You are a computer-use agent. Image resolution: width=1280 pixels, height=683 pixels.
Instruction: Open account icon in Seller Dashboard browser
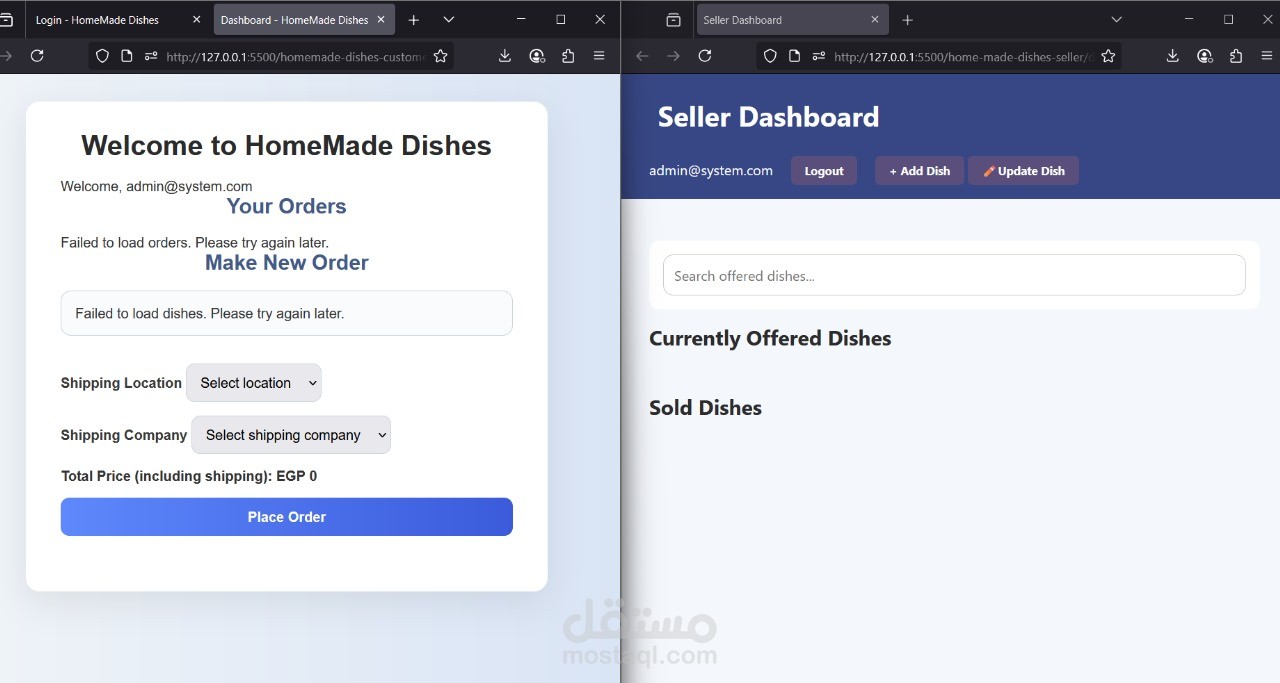pyautogui.click(x=1205, y=56)
